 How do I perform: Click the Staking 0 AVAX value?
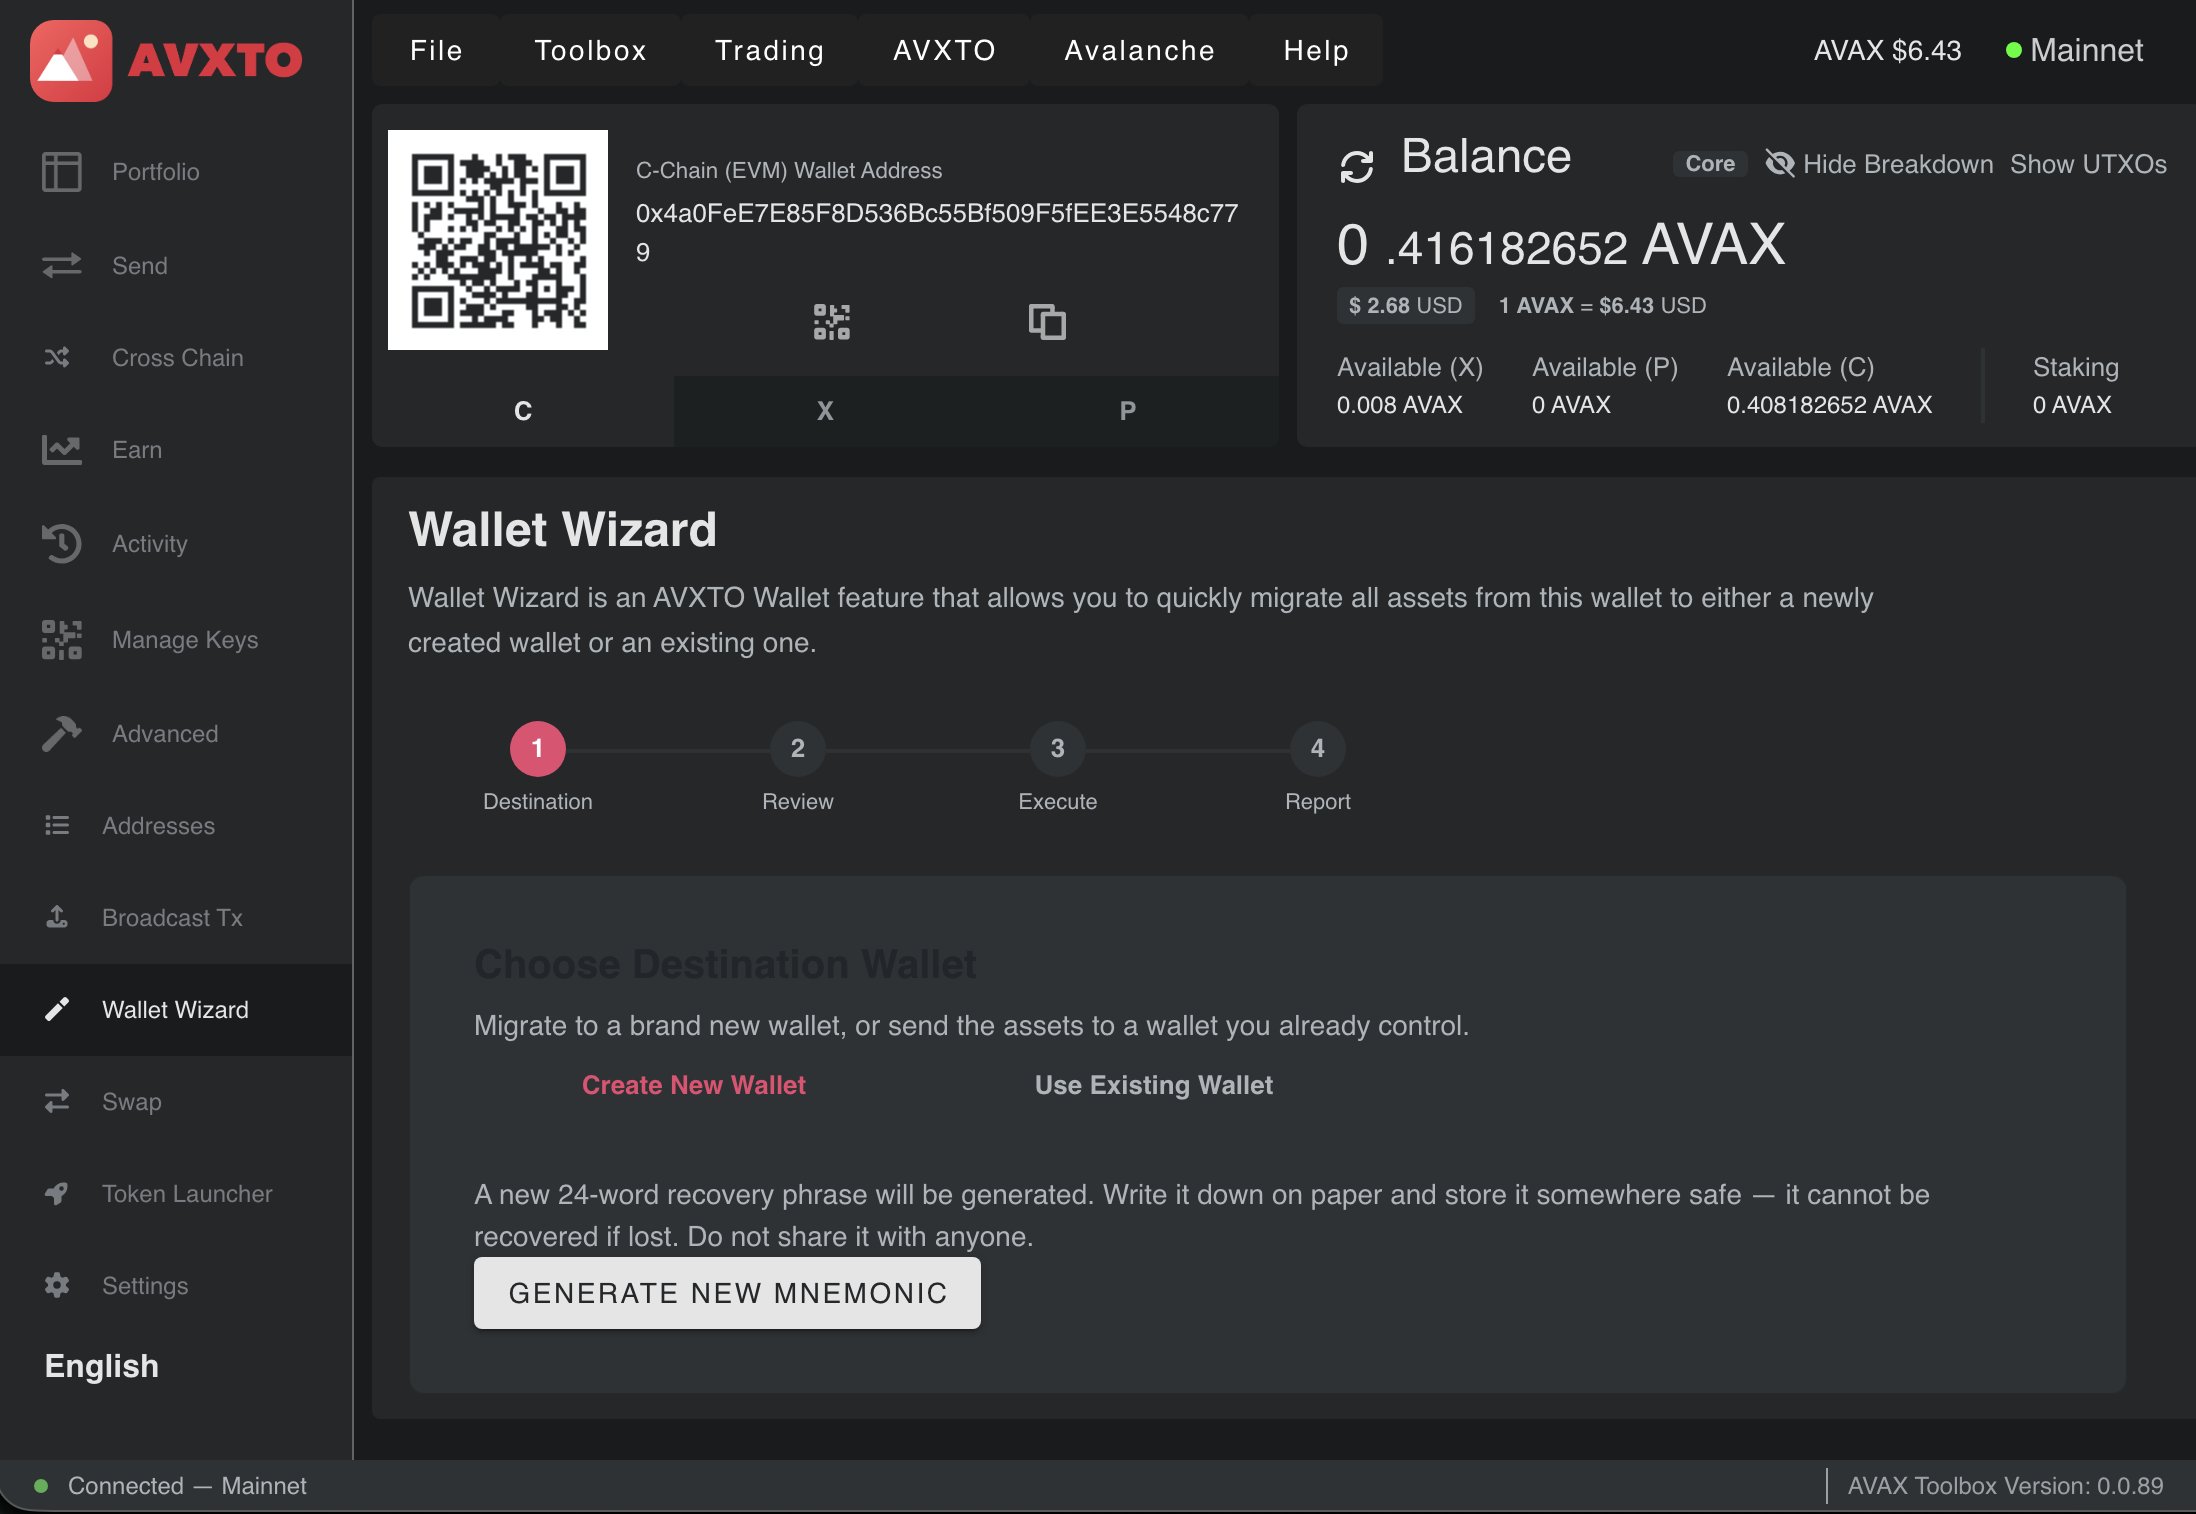[x=2072, y=404]
